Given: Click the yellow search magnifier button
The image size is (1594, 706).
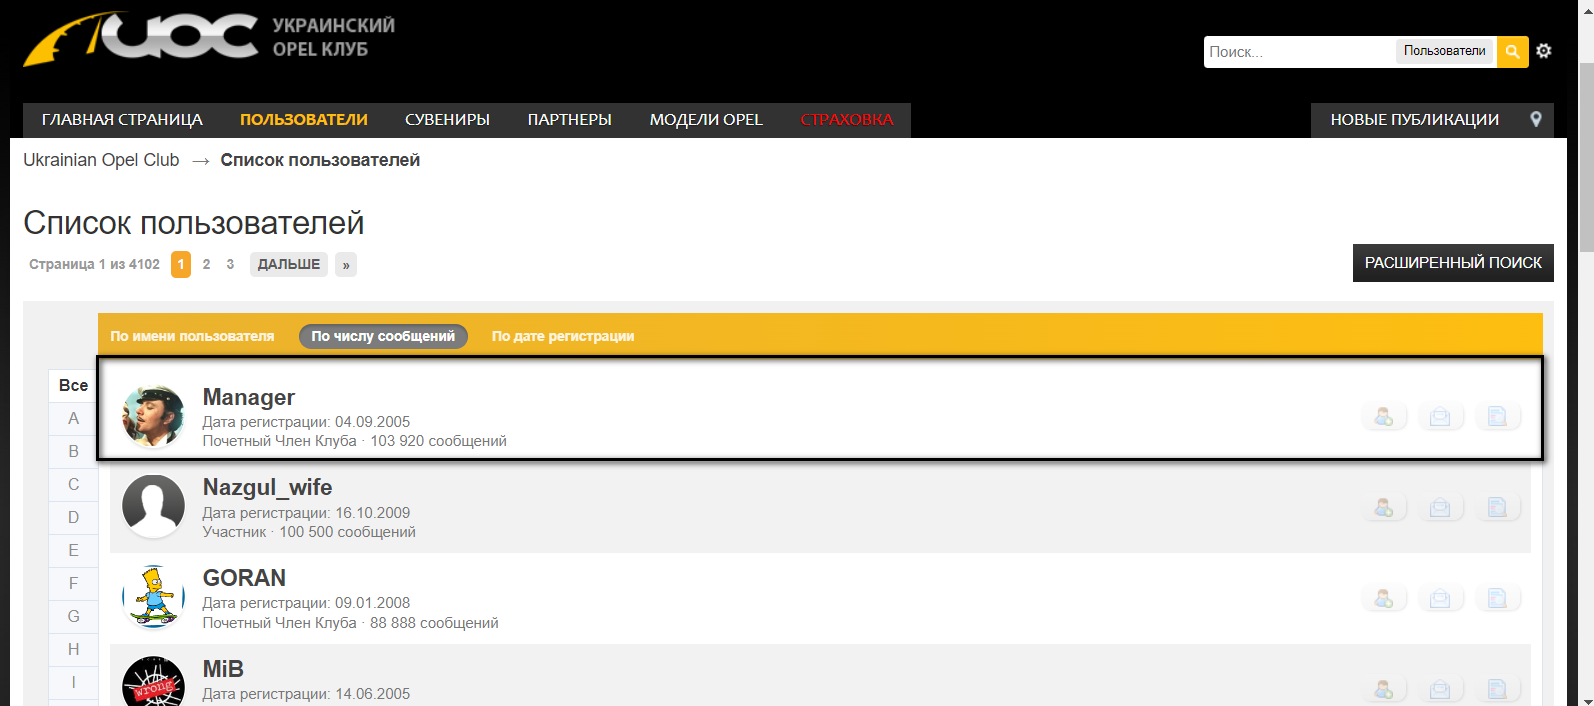Looking at the screenshot, I should [x=1512, y=51].
